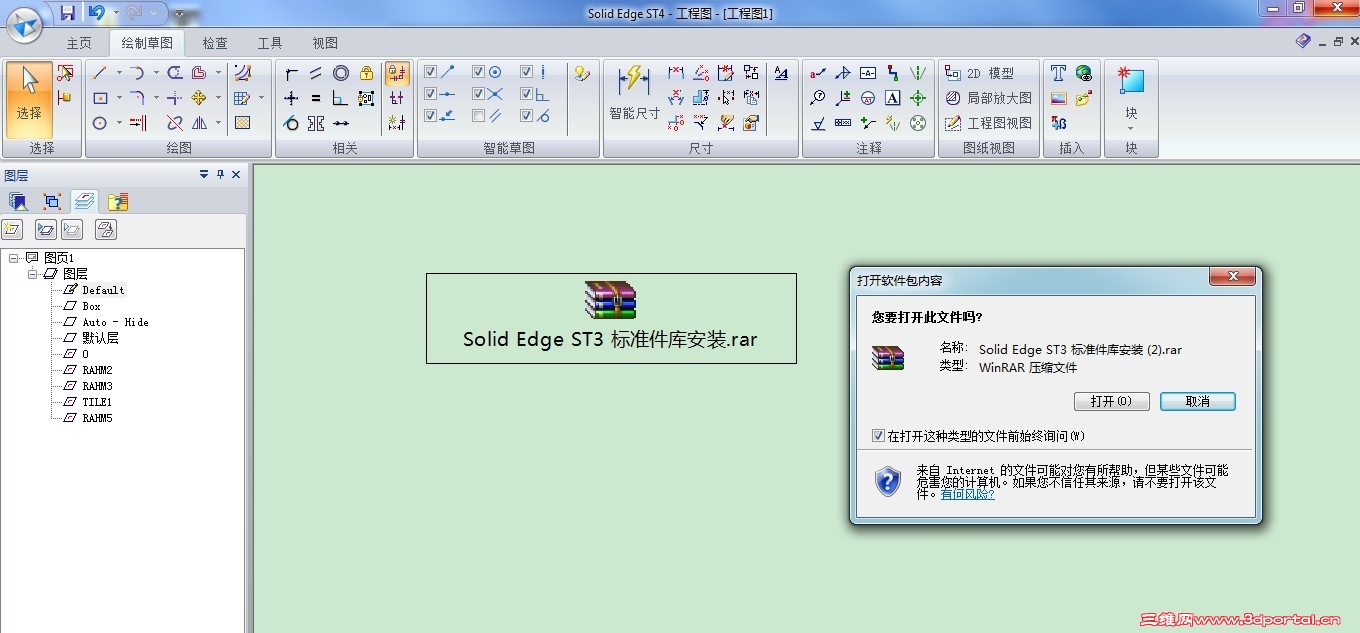Toggle perpendicular IntelliSketch checkbox
This screenshot has width=1360, height=633.
[x=526, y=94]
